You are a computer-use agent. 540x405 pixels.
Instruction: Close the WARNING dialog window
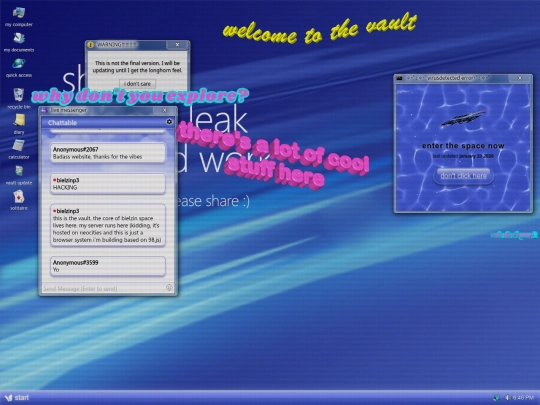177,45
